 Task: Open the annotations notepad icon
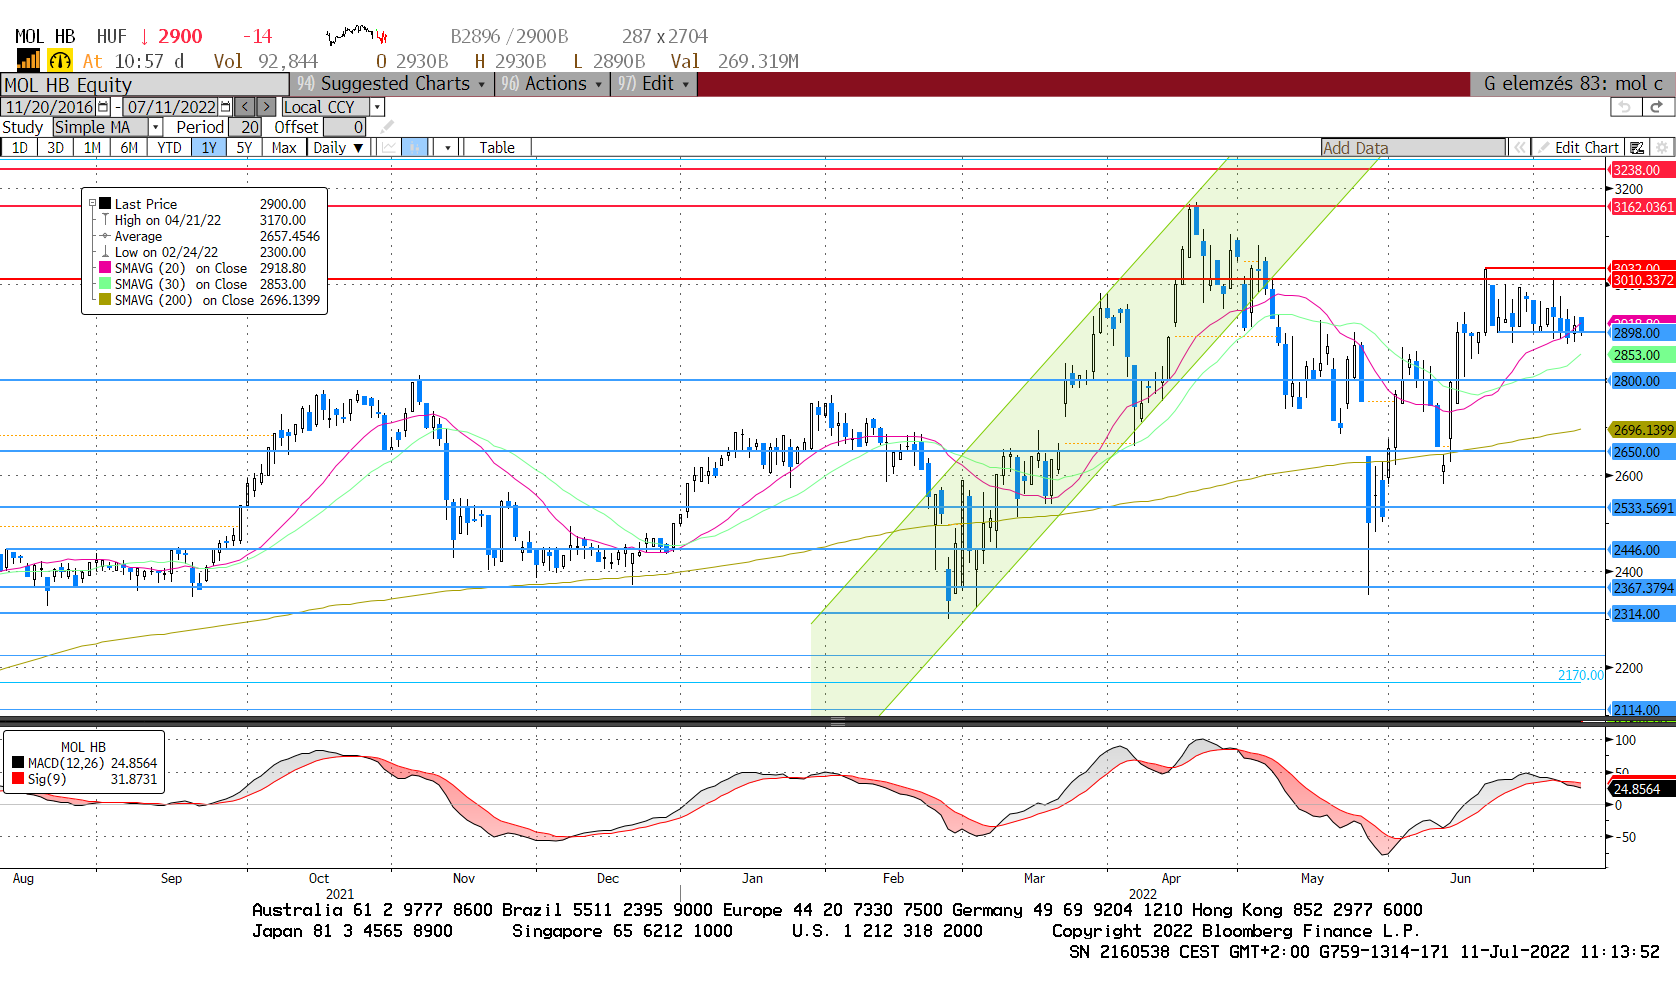[1637, 148]
